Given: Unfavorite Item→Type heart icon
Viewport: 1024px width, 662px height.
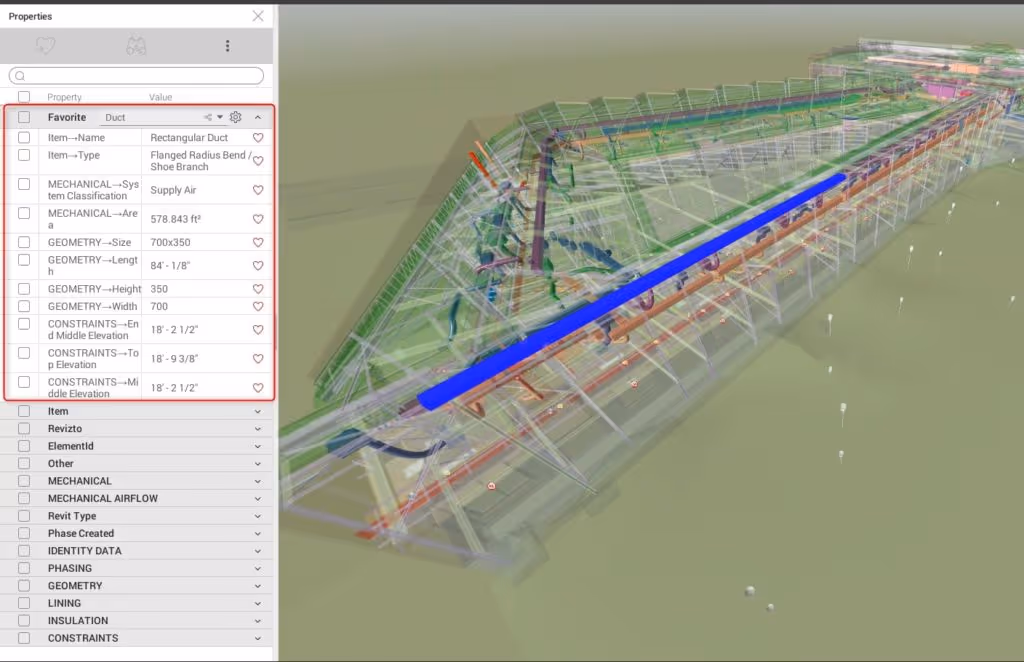Looking at the screenshot, I should tap(258, 161).
